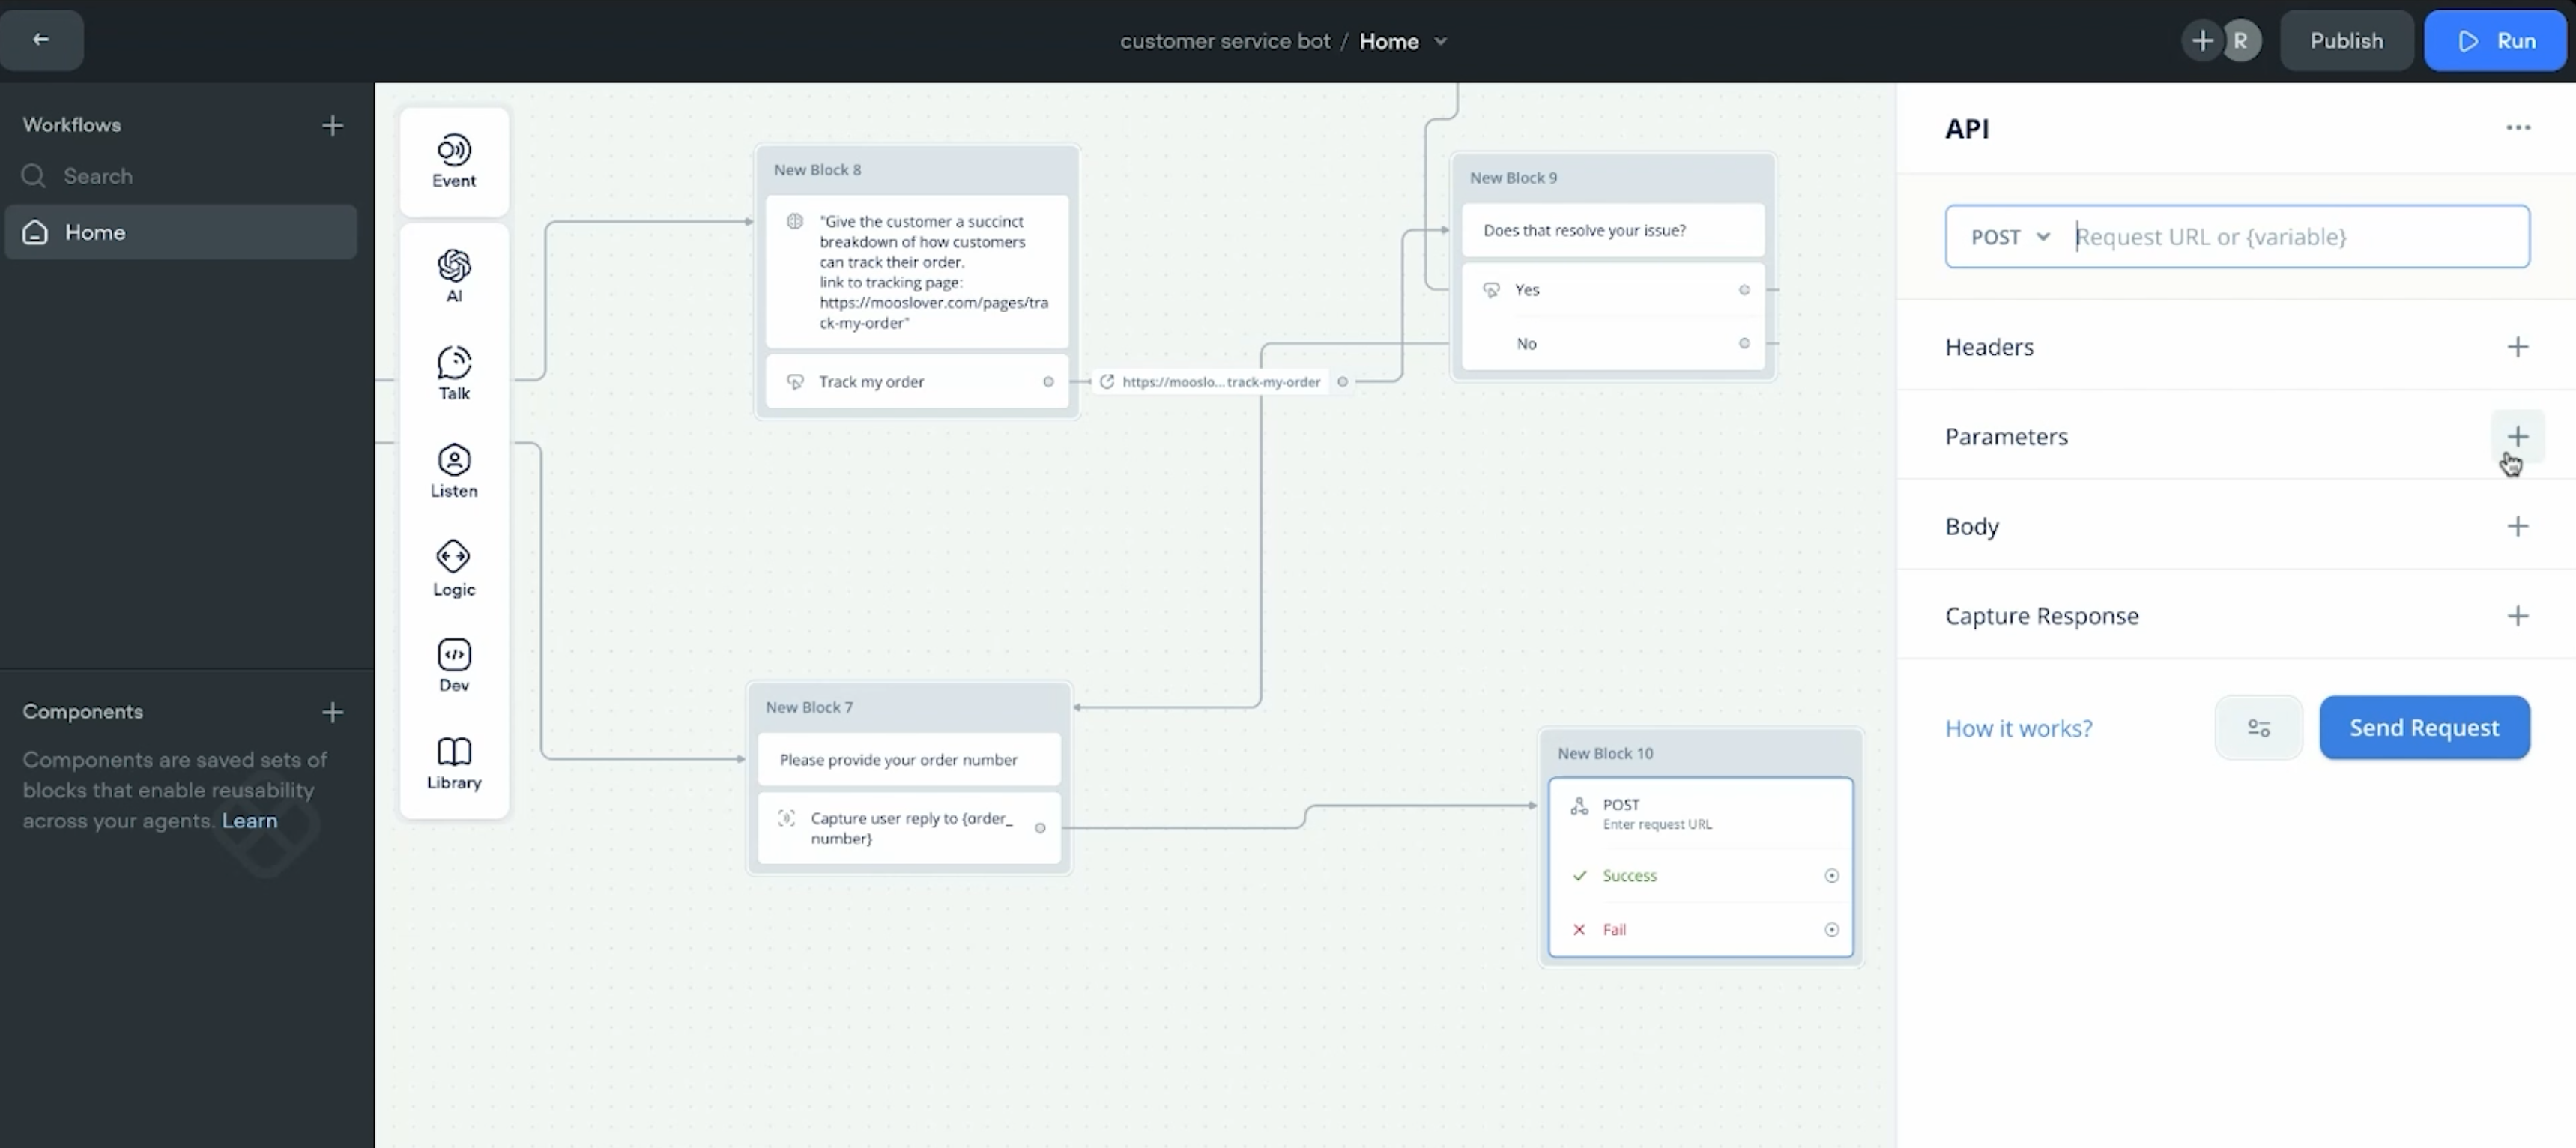Open the How it works link
2576x1148 pixels.
click(x=2018, y=728)
